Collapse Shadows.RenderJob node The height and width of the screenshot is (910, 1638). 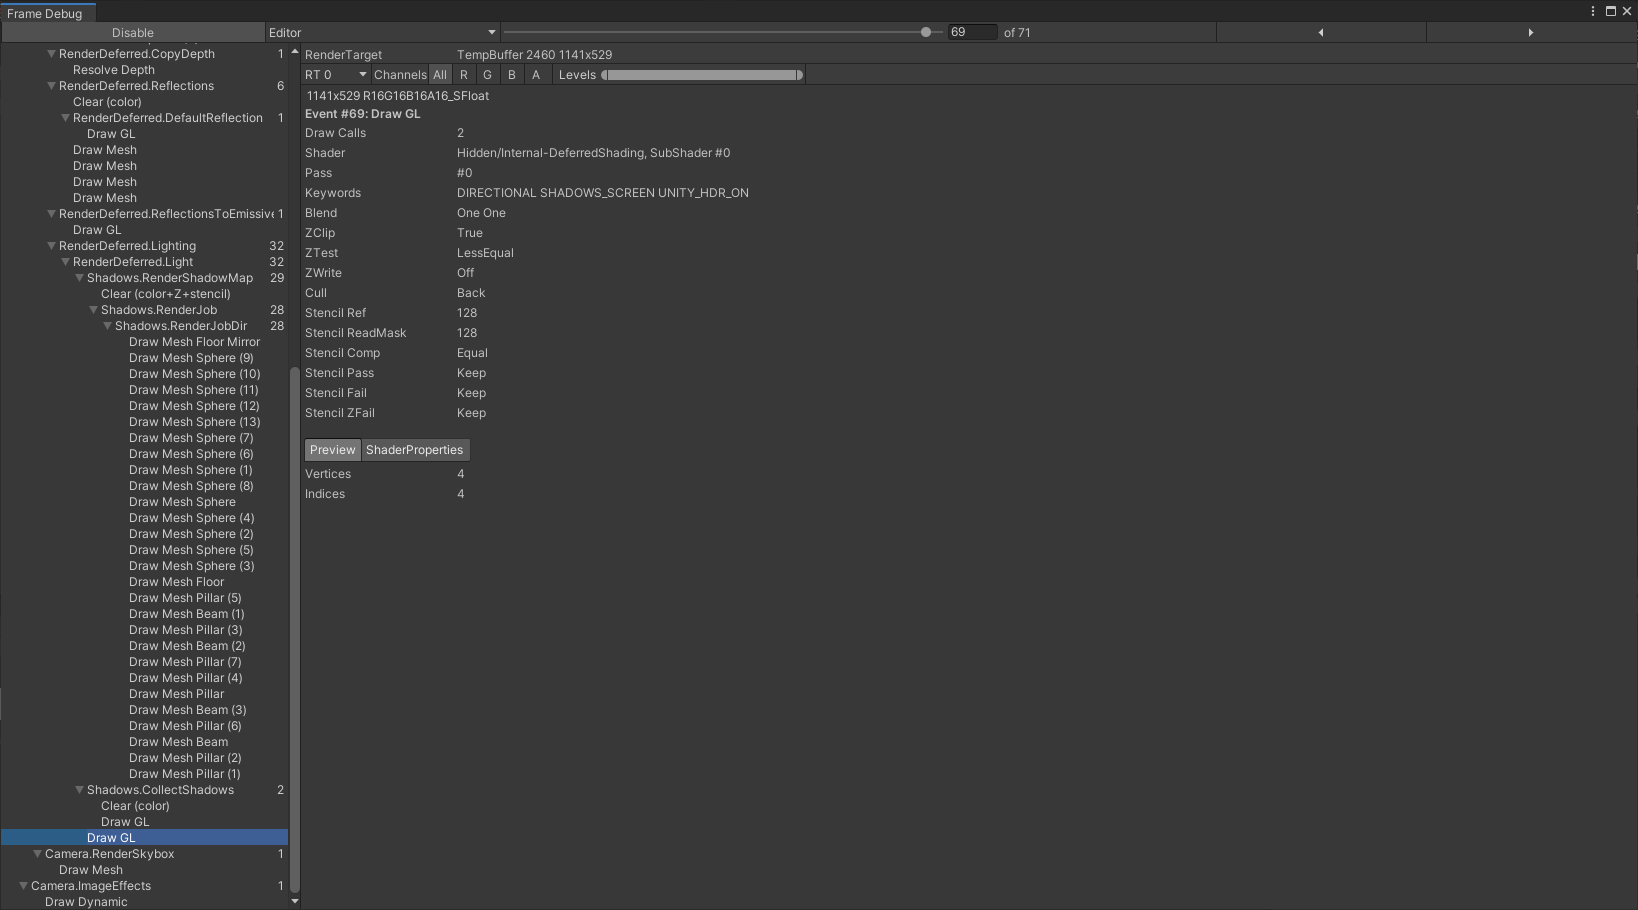[93, 310]
